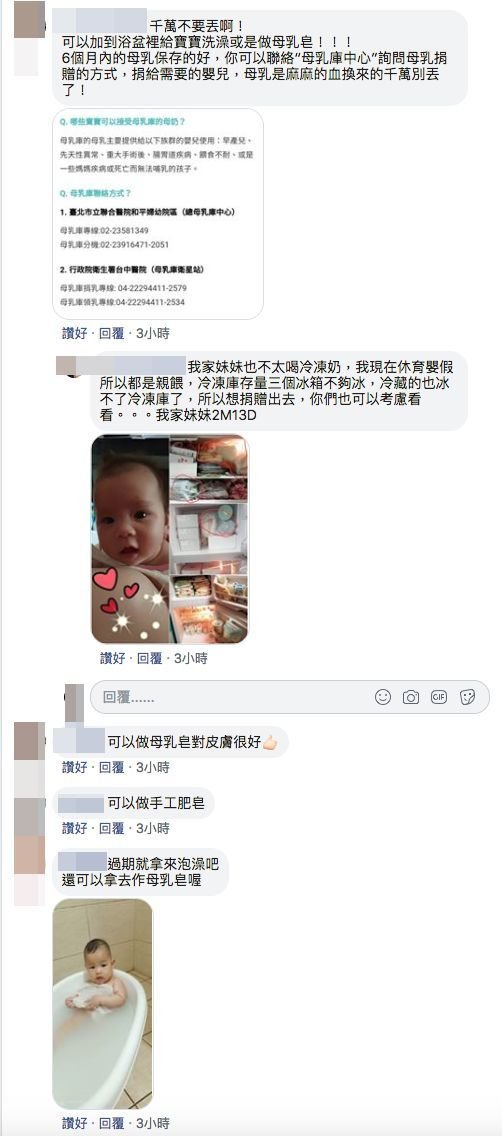
Task: Like the 千萬不要丟啊 comment
Action: [x=74, y=333]
